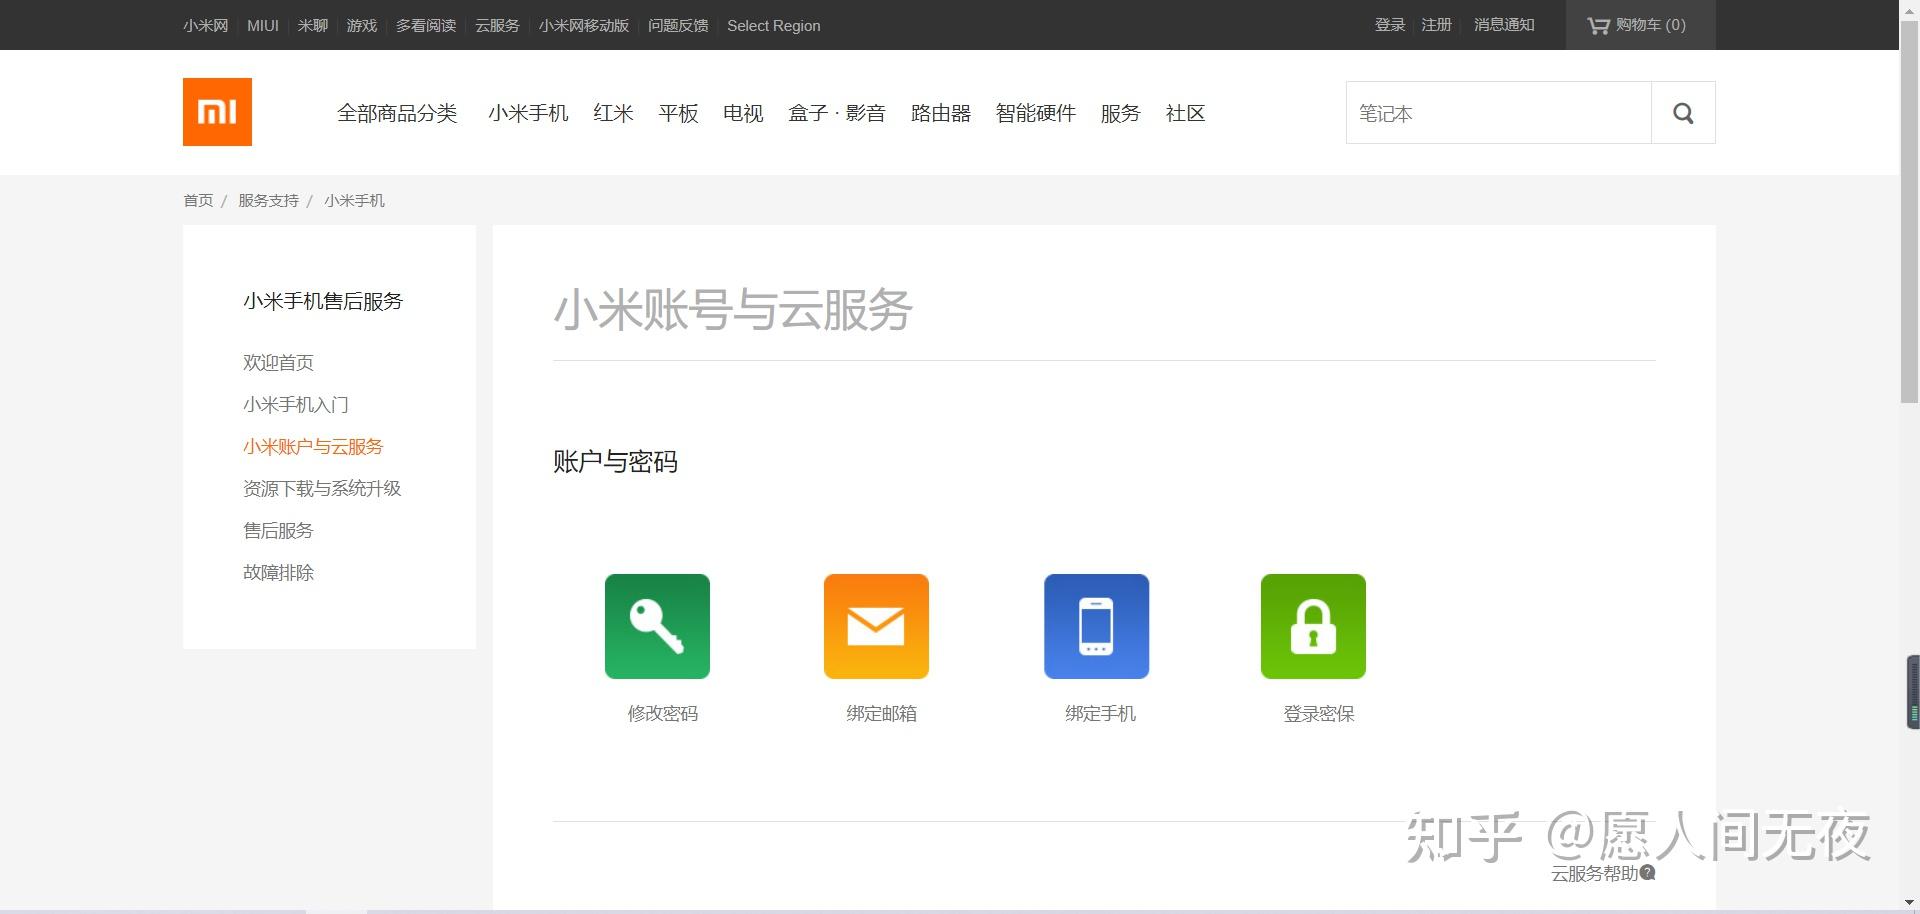Click 云服务帮助 text link
This screenshot has width=1920, height=914.
1594,873
